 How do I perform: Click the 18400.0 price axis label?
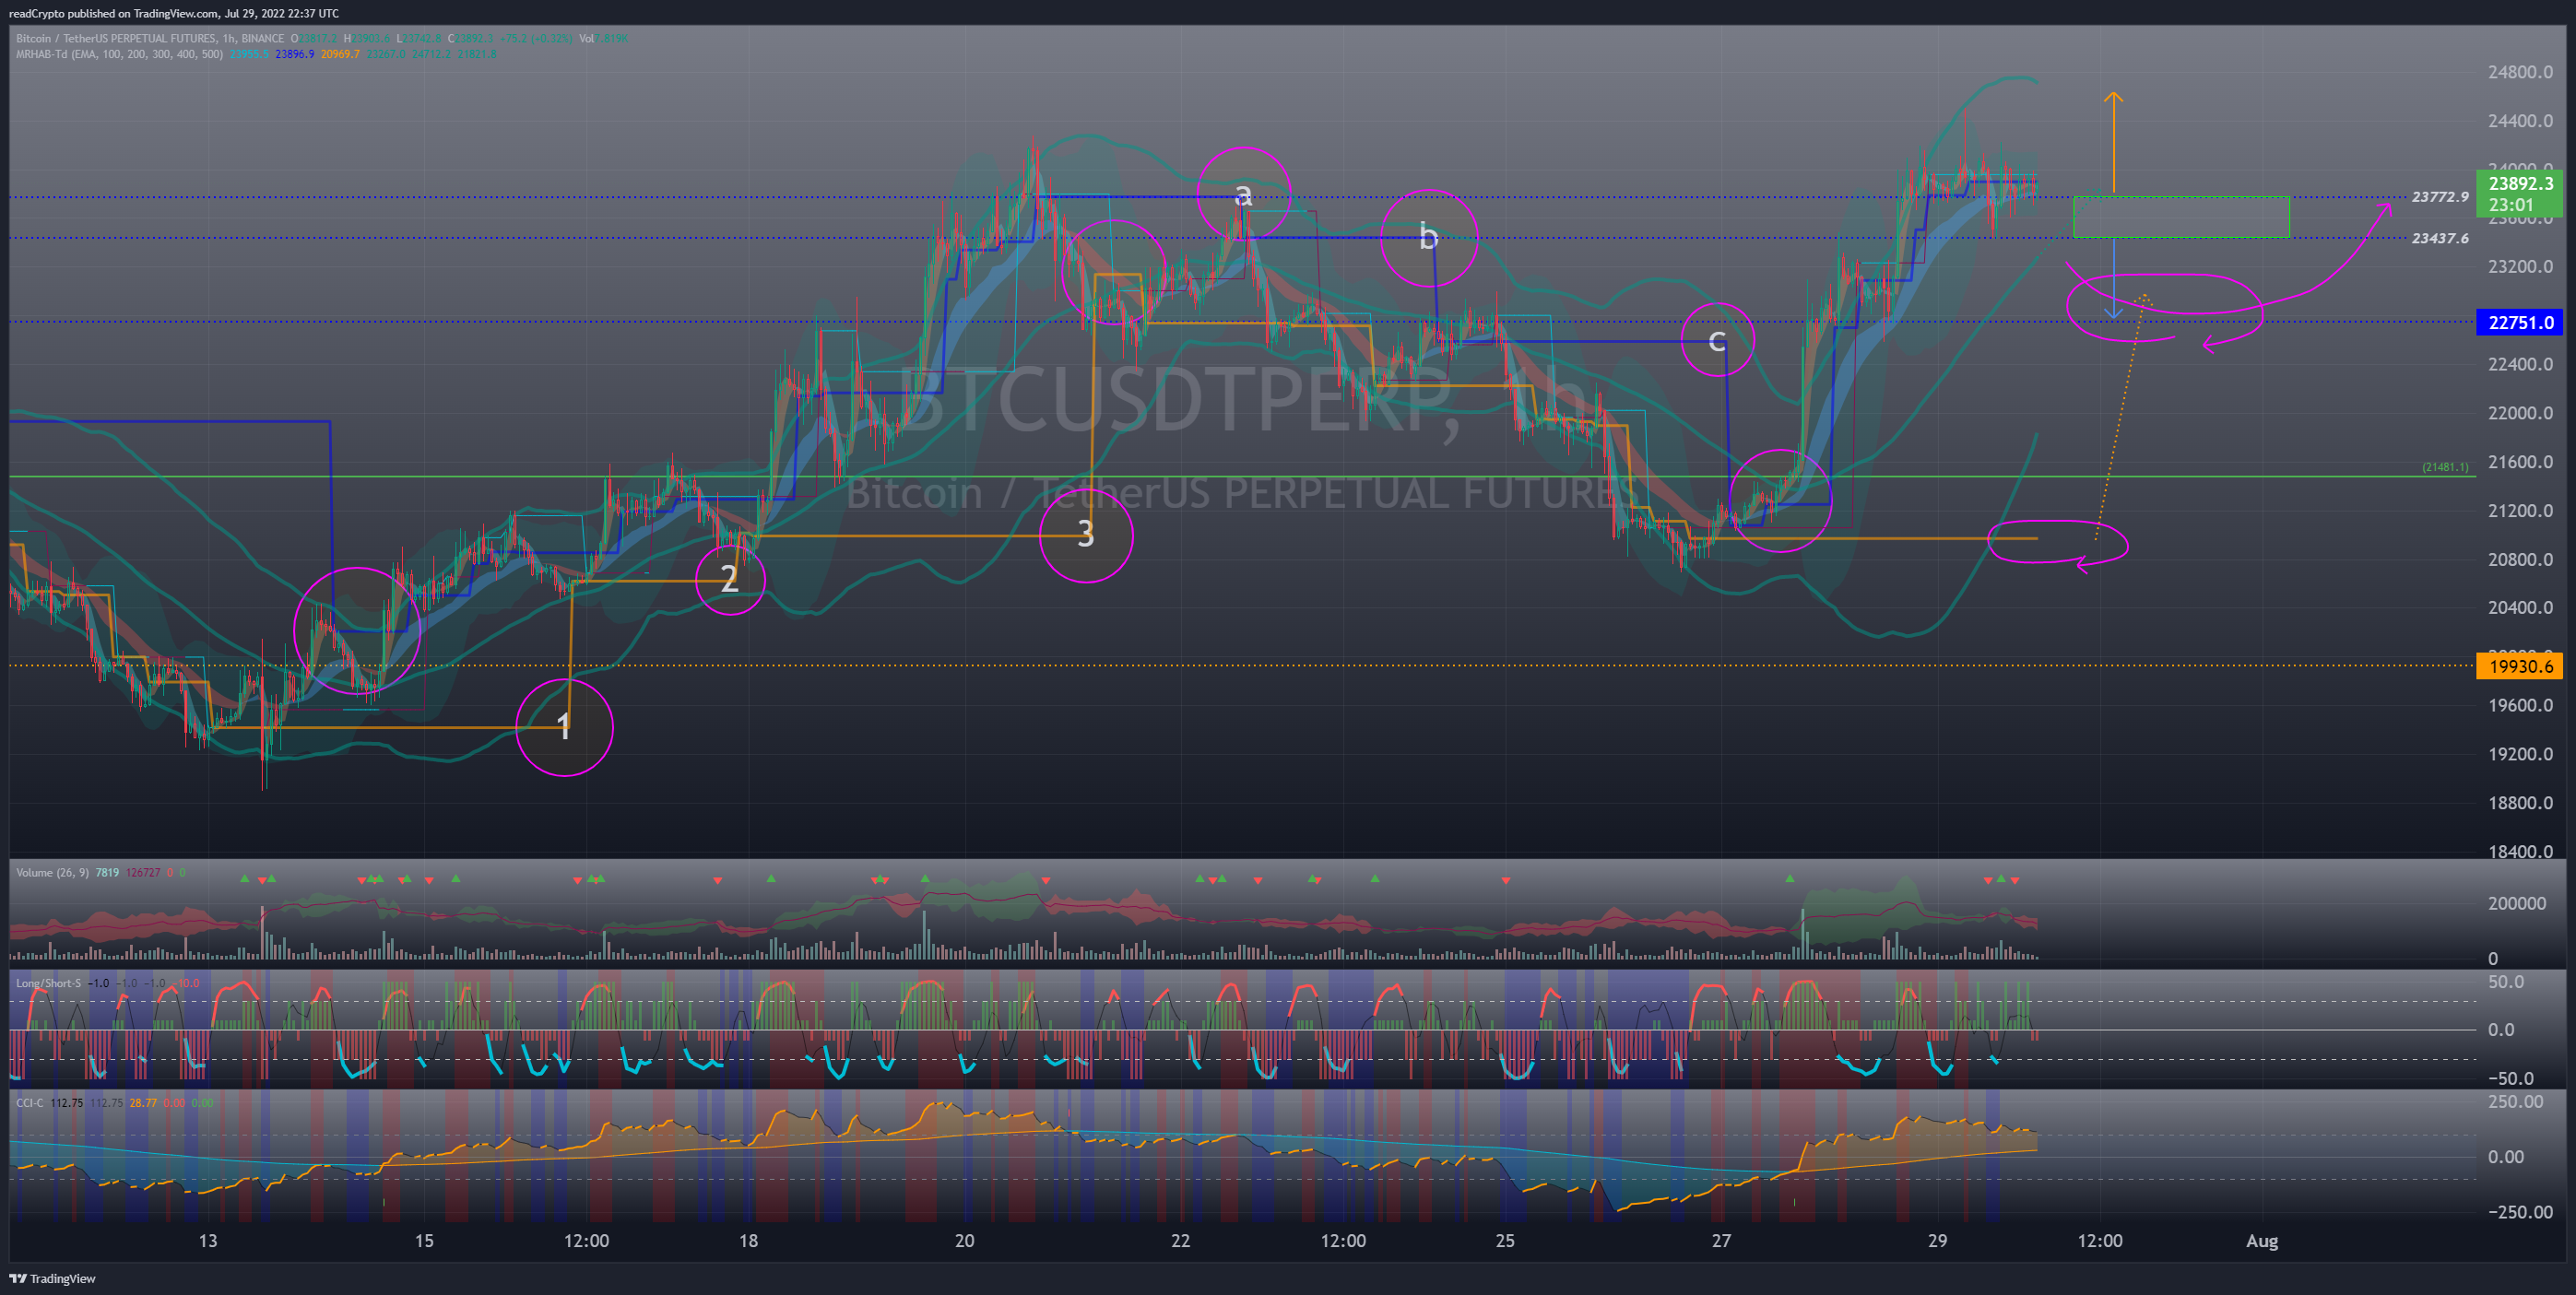[x=2520, y=851]
